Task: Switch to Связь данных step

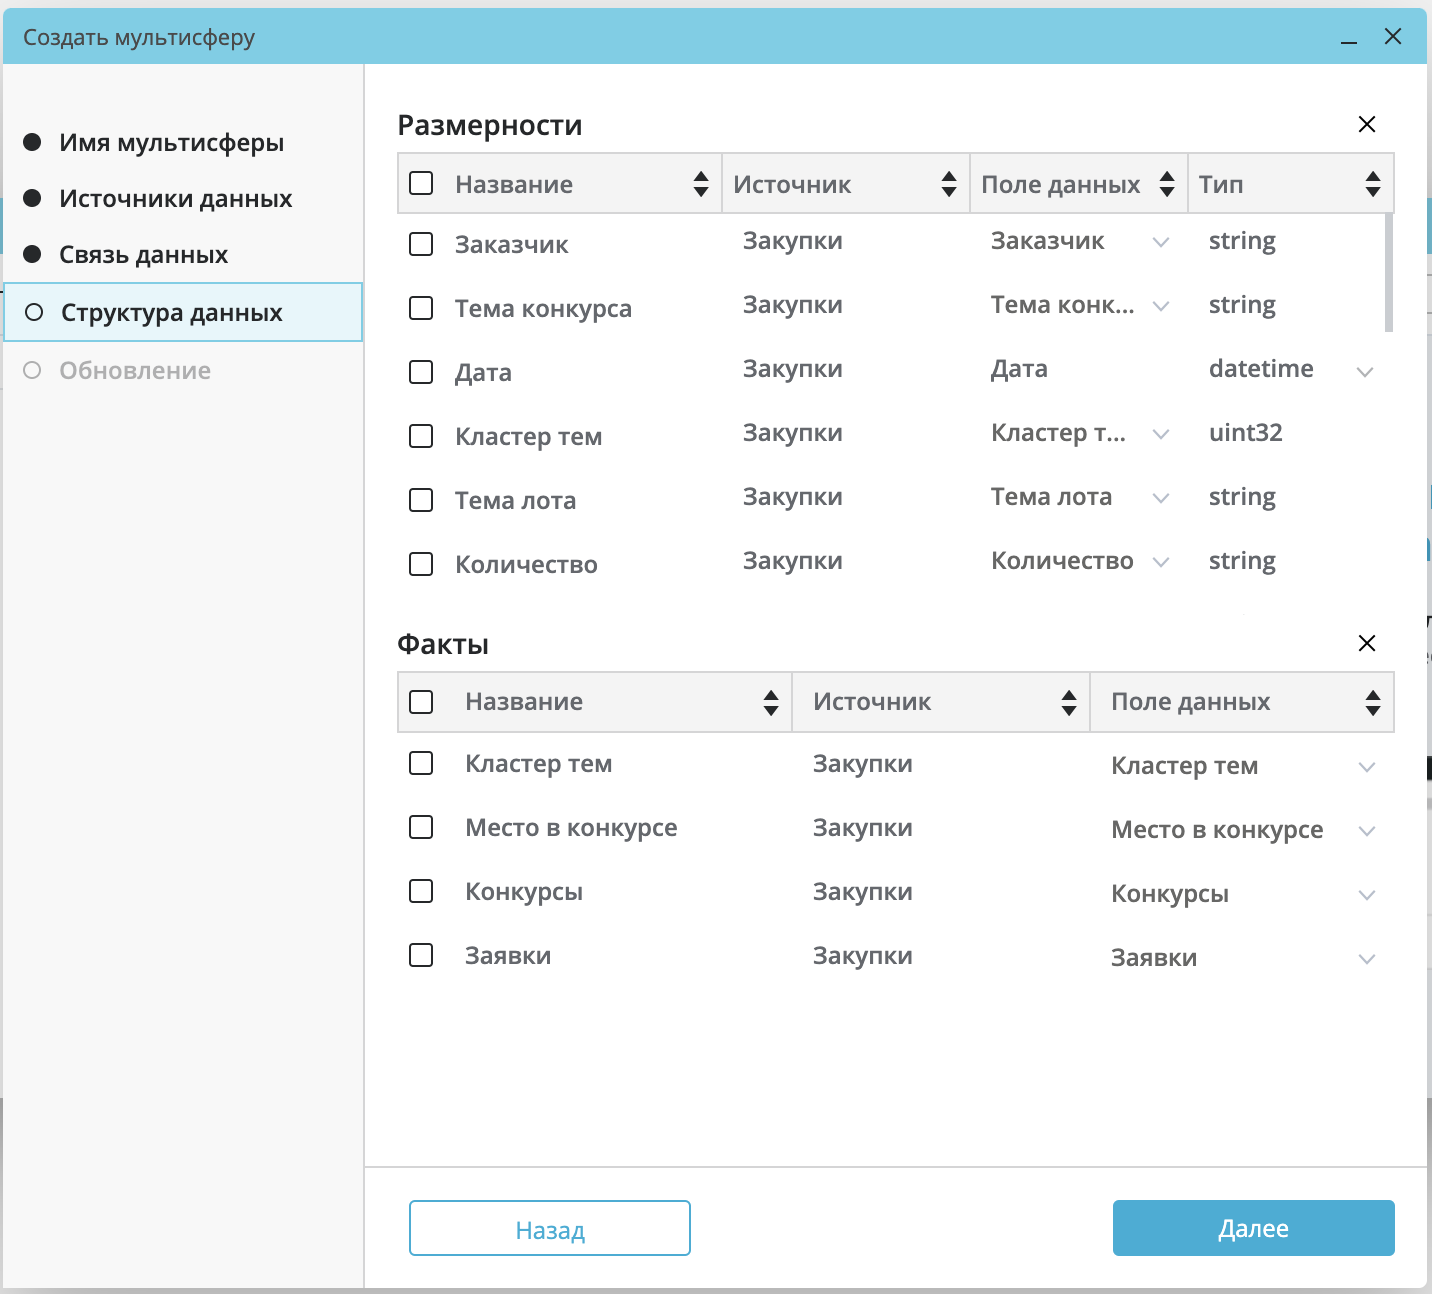Action: click(x=143, y=255)
